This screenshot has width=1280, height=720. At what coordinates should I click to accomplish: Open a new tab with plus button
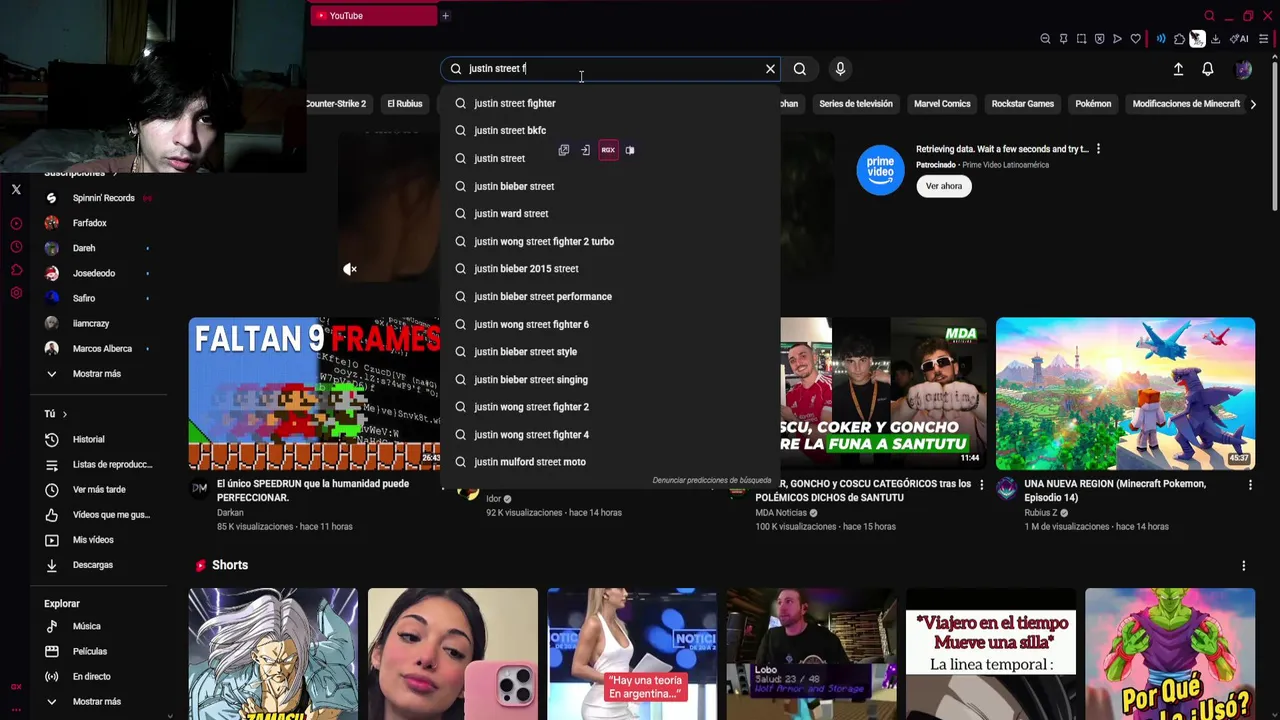[x=445, y=15]
